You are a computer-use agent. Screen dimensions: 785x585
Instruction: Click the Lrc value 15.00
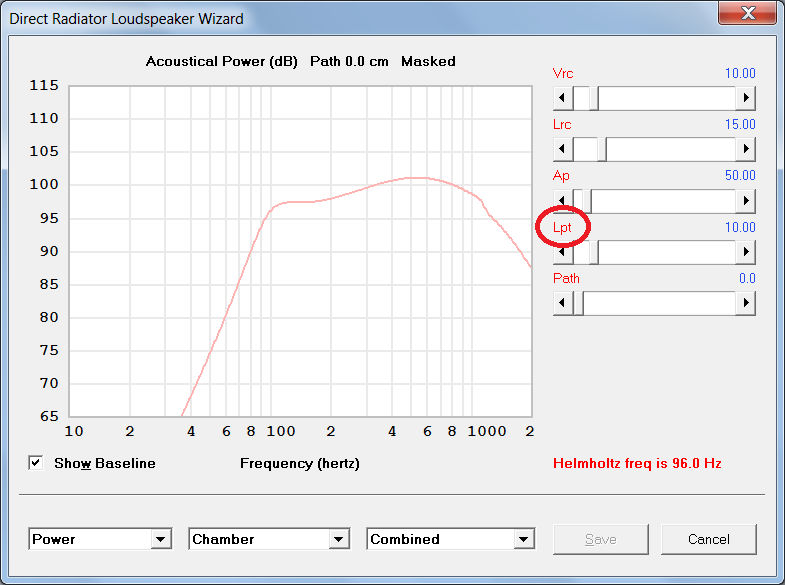(740, 124)
